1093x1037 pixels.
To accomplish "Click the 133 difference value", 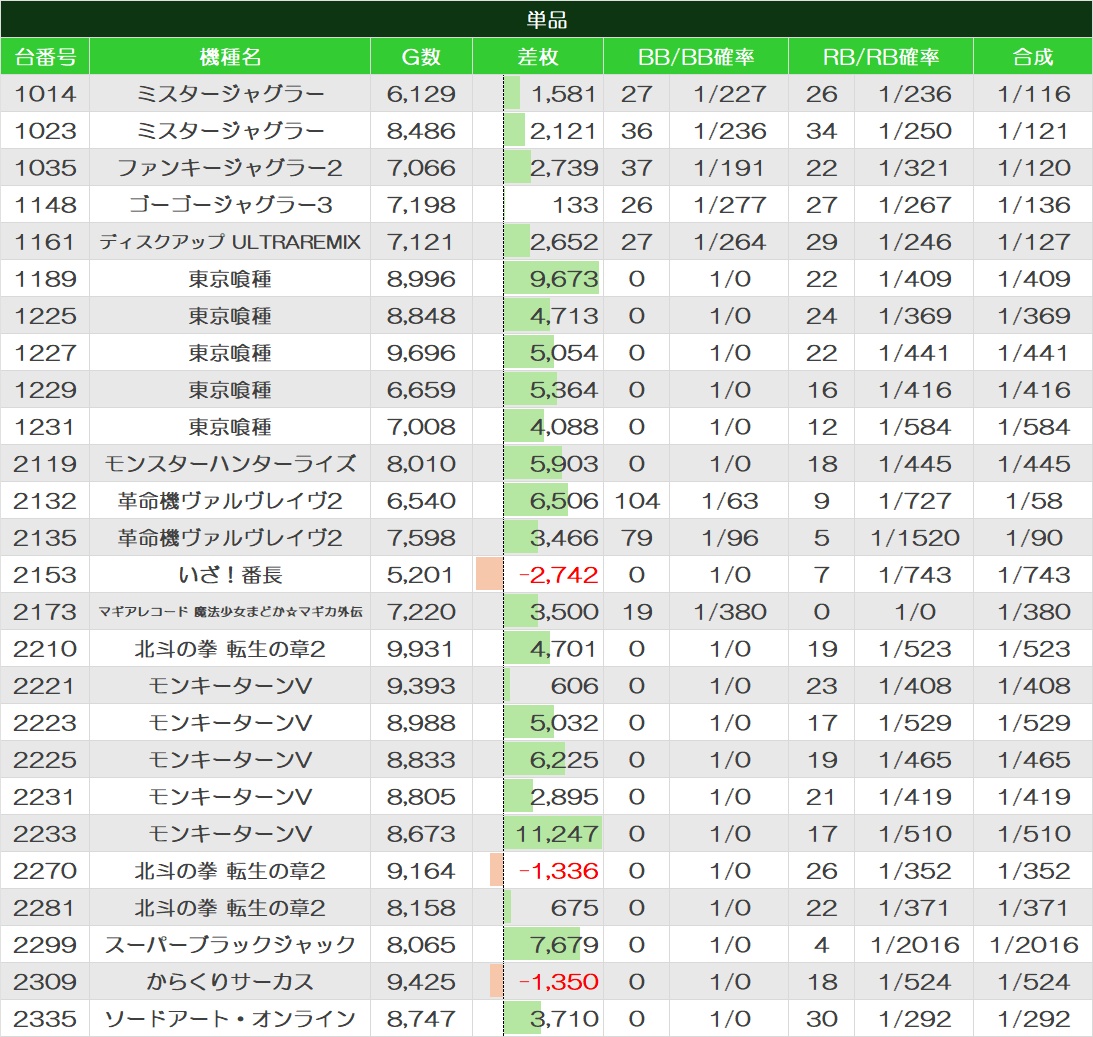I will 575,205.
